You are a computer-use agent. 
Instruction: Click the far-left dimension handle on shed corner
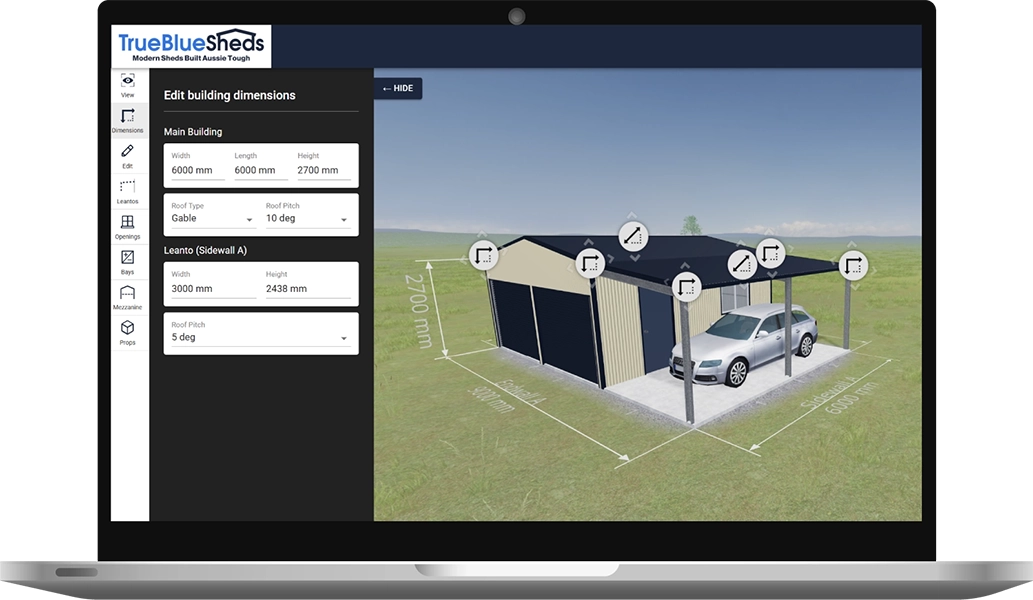click(483, 255)
